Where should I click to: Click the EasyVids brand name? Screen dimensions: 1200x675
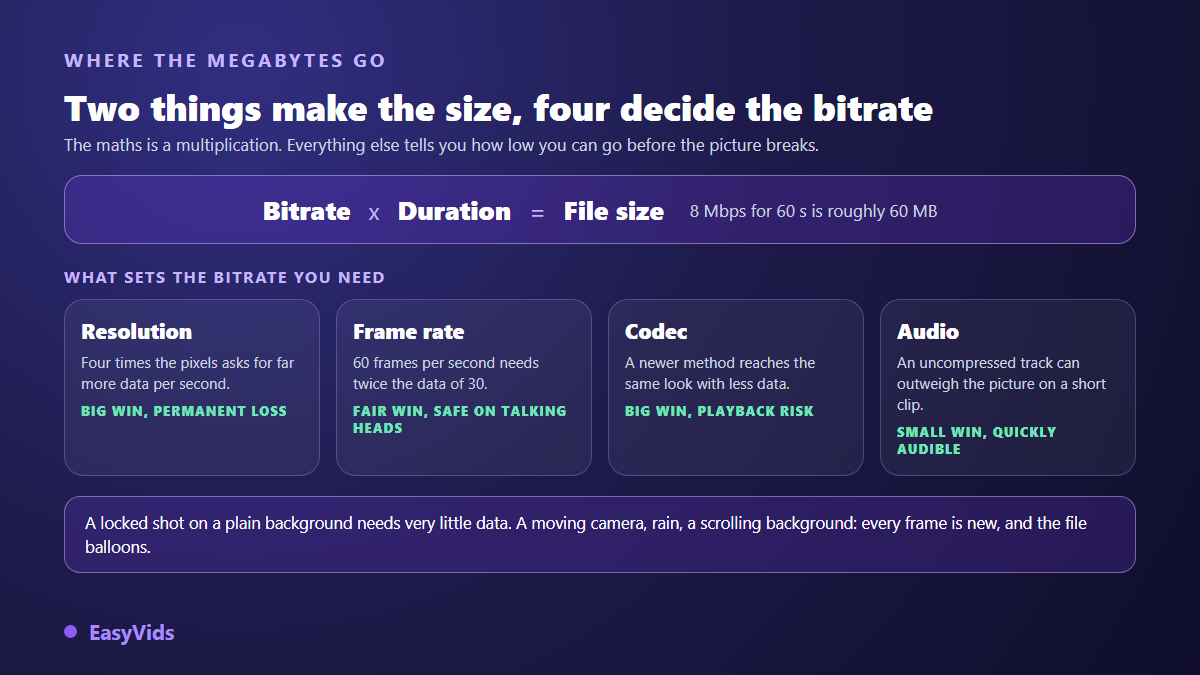pyautogui.click(x=132, y=633)
